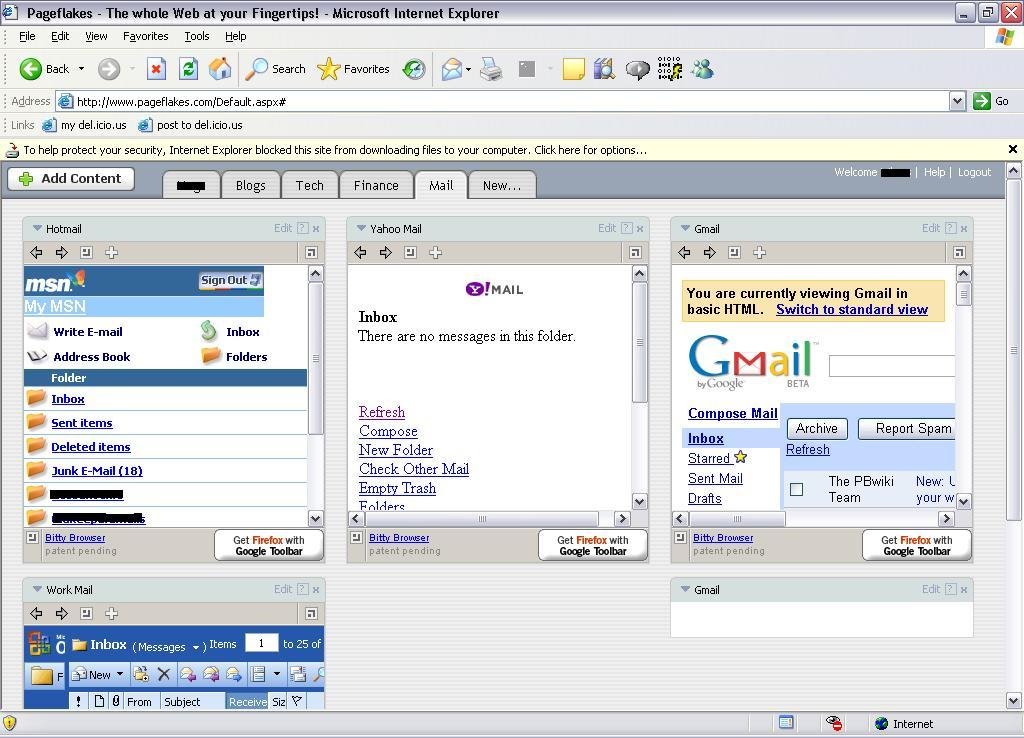This screenshot has width=1024, height=738.
Task: Open the IE Home page icon
Action: 220,69
